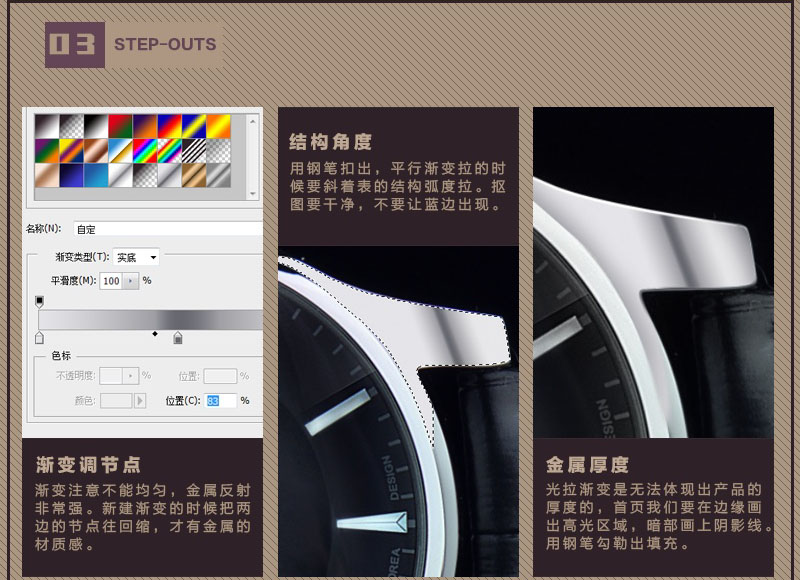
Task: Pick the black-and-white transparent stripes preset
Action: [194, 150]
